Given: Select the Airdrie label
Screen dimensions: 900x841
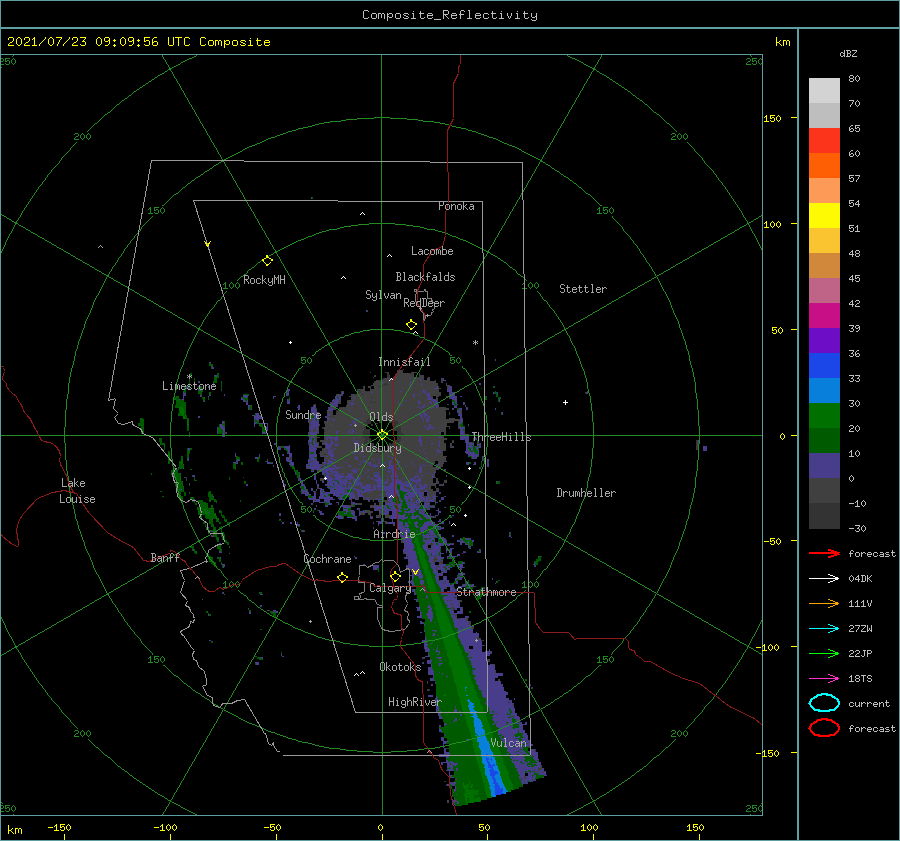Looking at the screenshot, I should [x=394, y=534].
